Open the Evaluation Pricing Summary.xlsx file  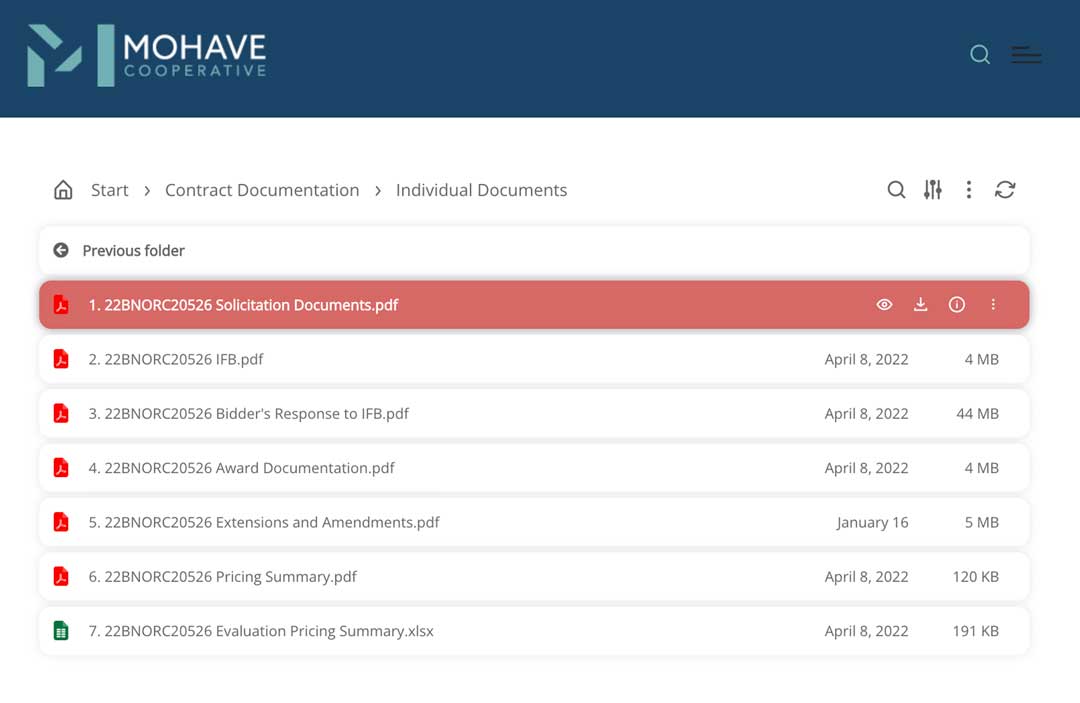tap(534, 631)
